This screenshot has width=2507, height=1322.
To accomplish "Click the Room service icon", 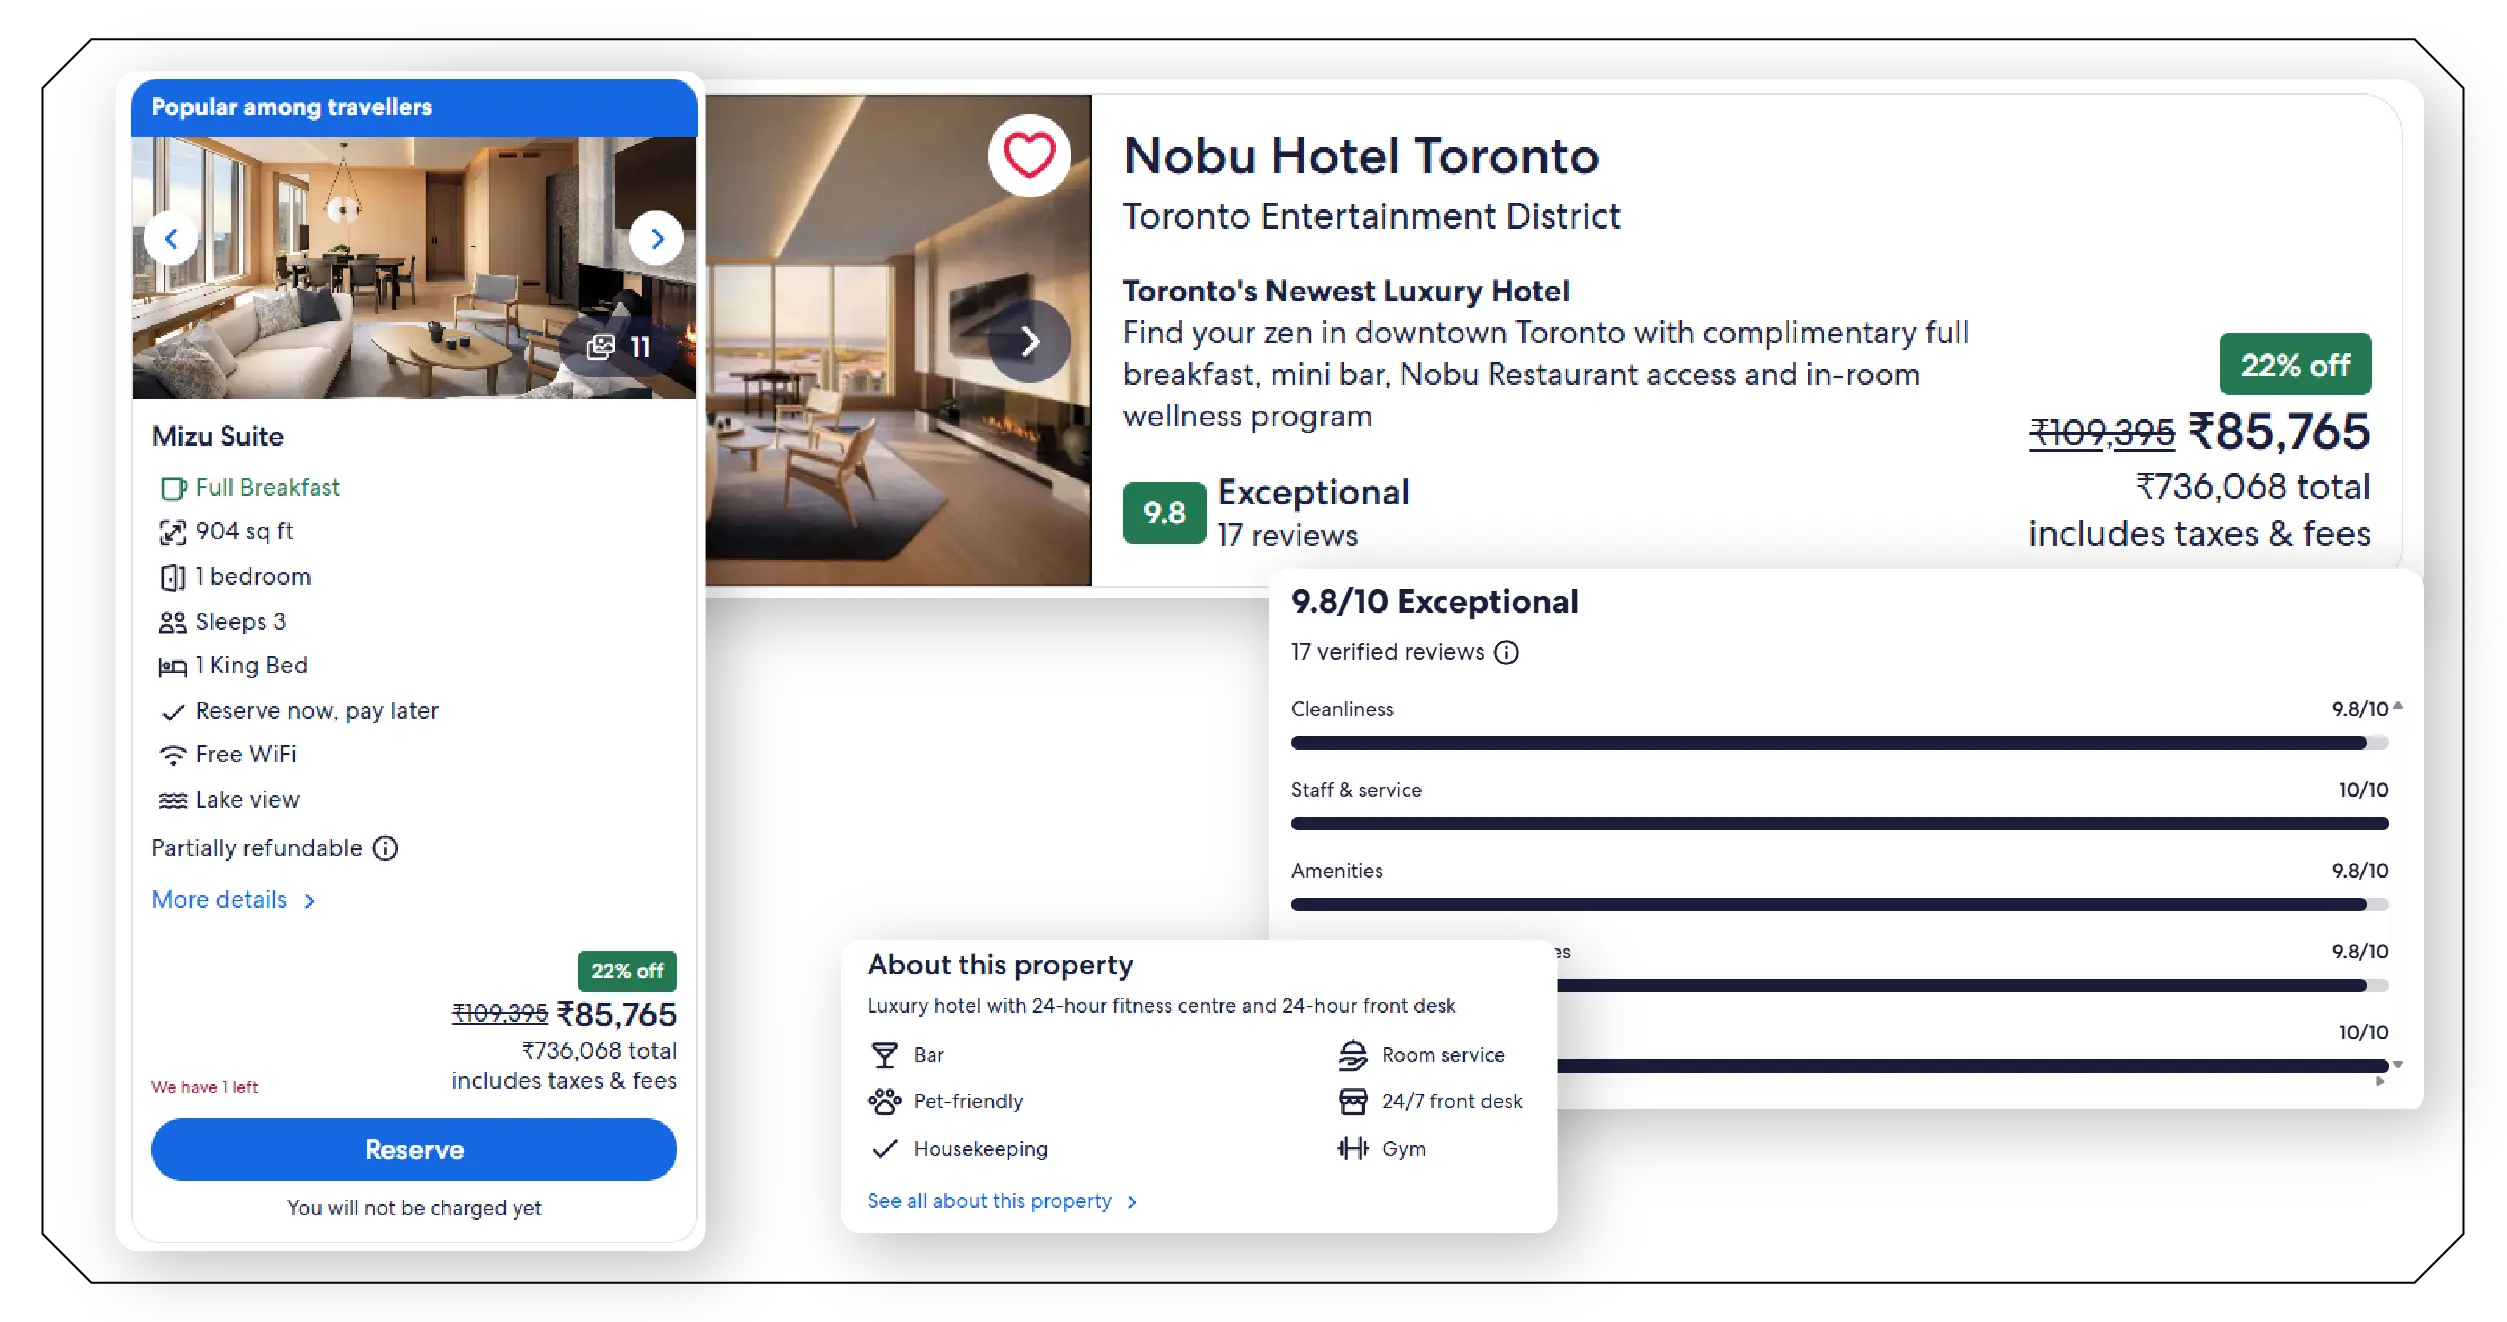I will [x=1353, y=1055].
